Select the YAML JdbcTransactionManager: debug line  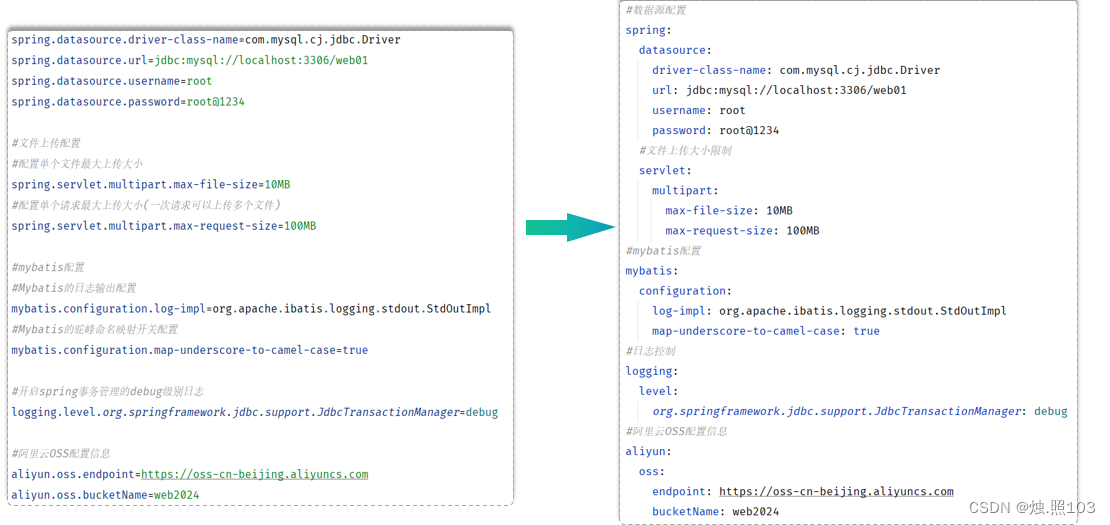[x=859, y=411]
